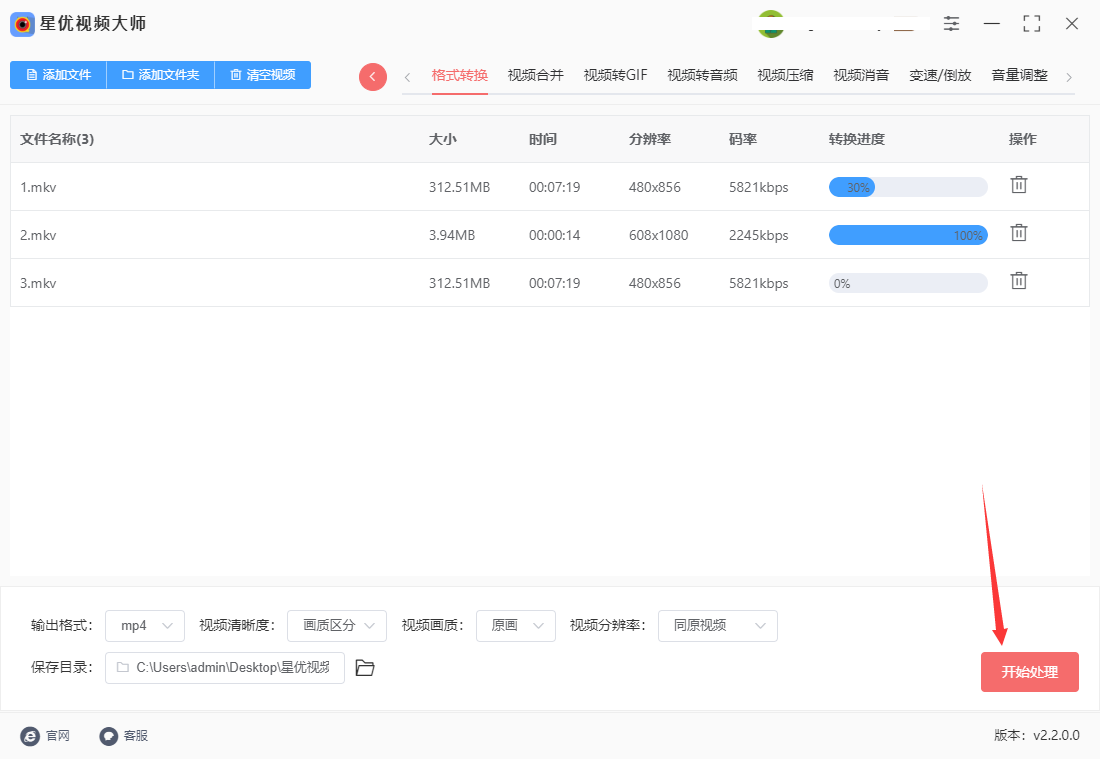The width and height of the screenshot is (1100, 760).
Task: Switch to the 视频压缩 tab
Action: pos(785,74)
